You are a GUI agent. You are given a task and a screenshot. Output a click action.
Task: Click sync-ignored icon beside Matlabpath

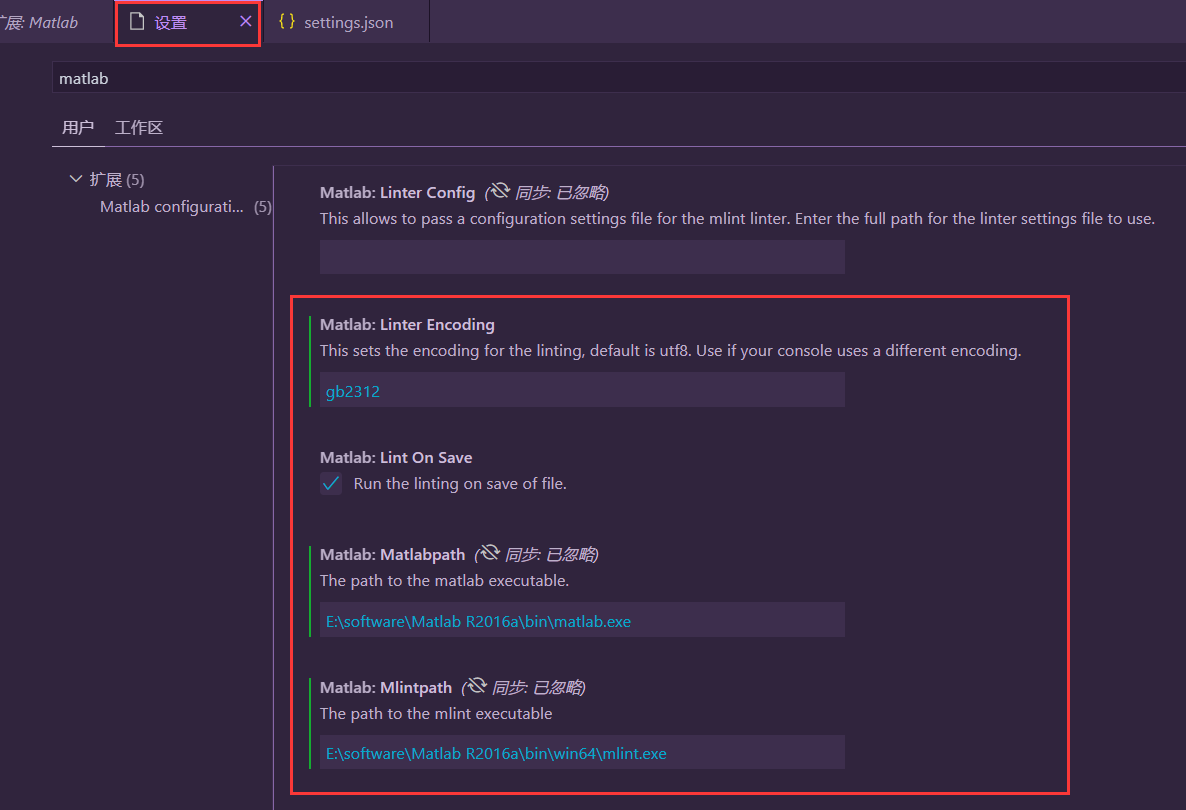point(490,553)
